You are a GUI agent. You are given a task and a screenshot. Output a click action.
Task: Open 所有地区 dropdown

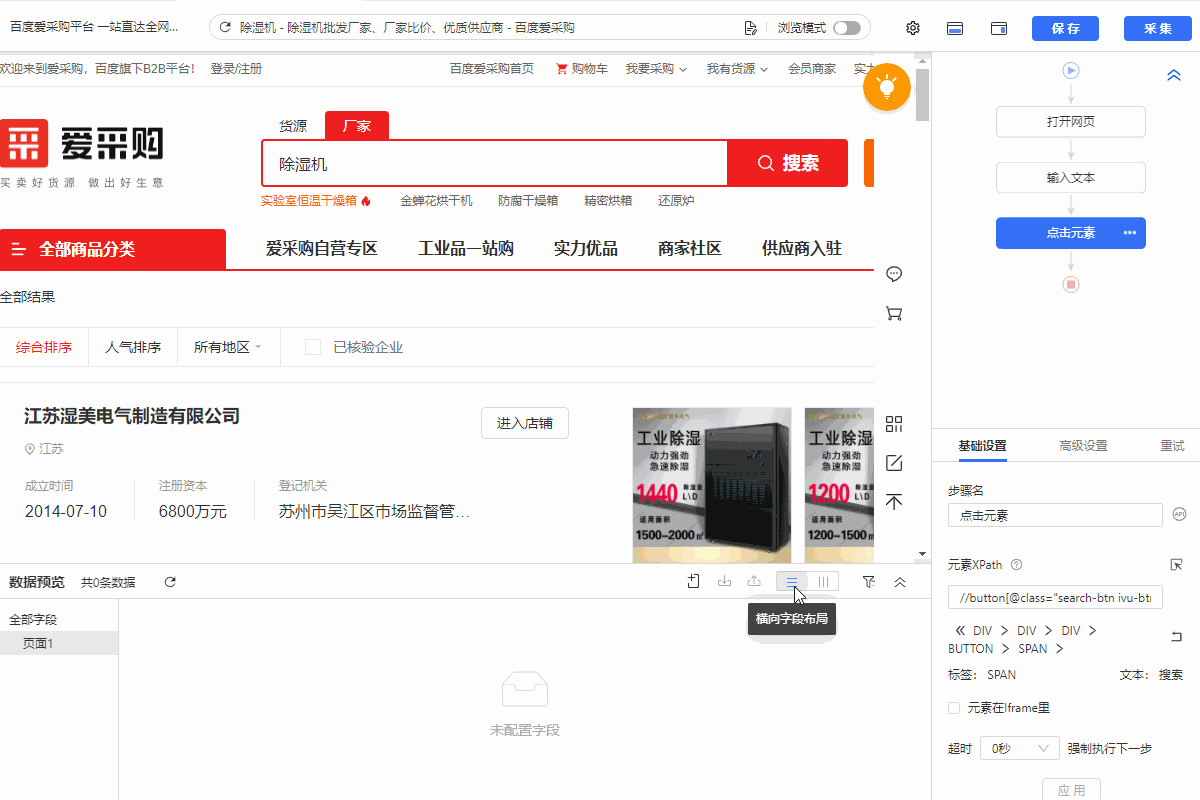tap(228, 347)
